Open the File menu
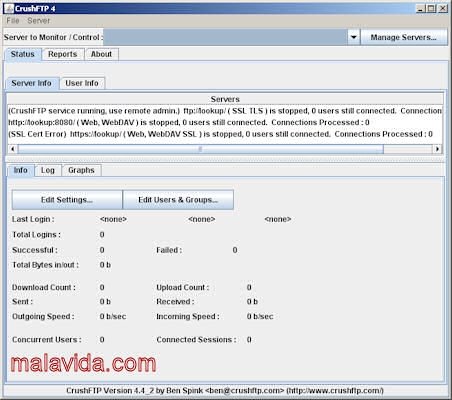 (x=13, y=21)
